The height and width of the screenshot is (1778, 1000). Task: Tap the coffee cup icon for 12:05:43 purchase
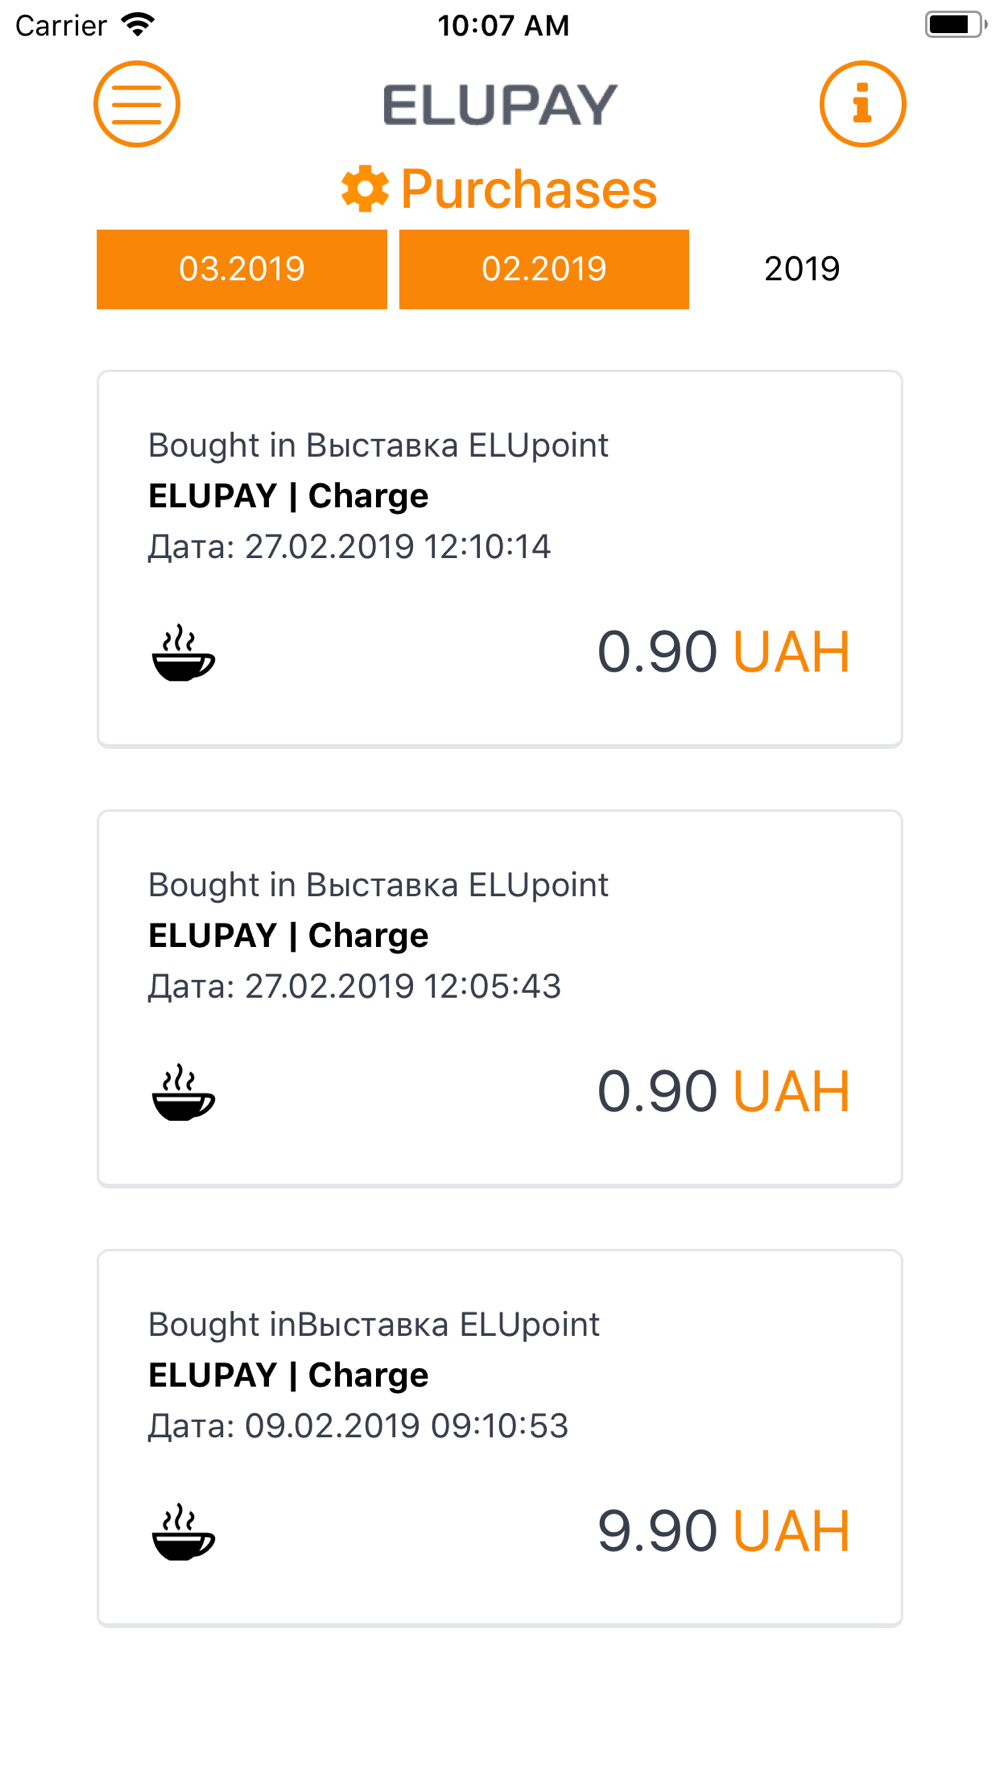(x=183, y=1092)
